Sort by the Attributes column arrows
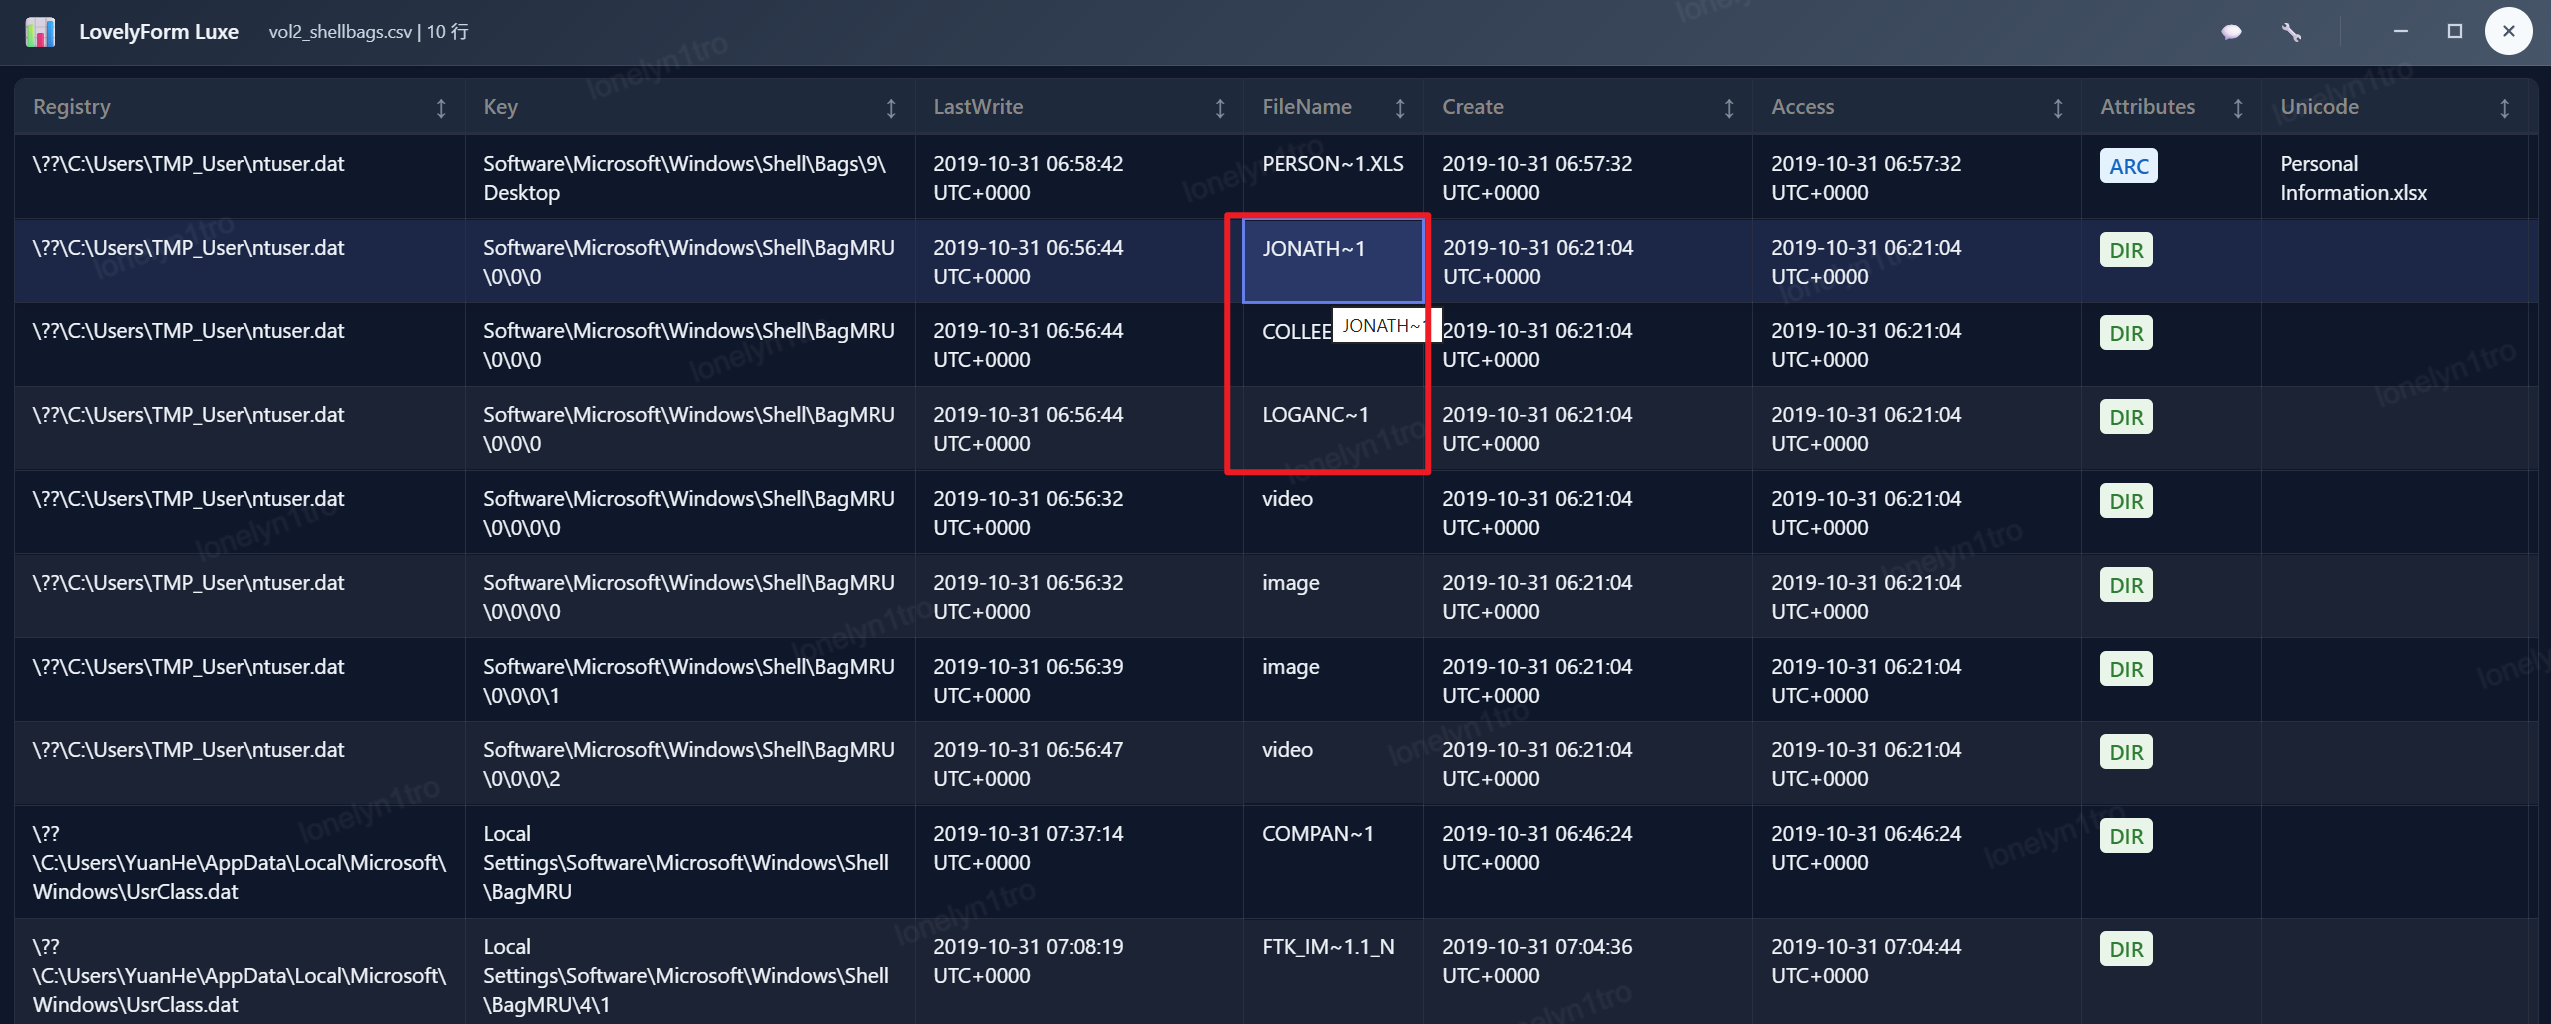This screenshot has width=2551, height=1024. click(x=2238, y=108)
